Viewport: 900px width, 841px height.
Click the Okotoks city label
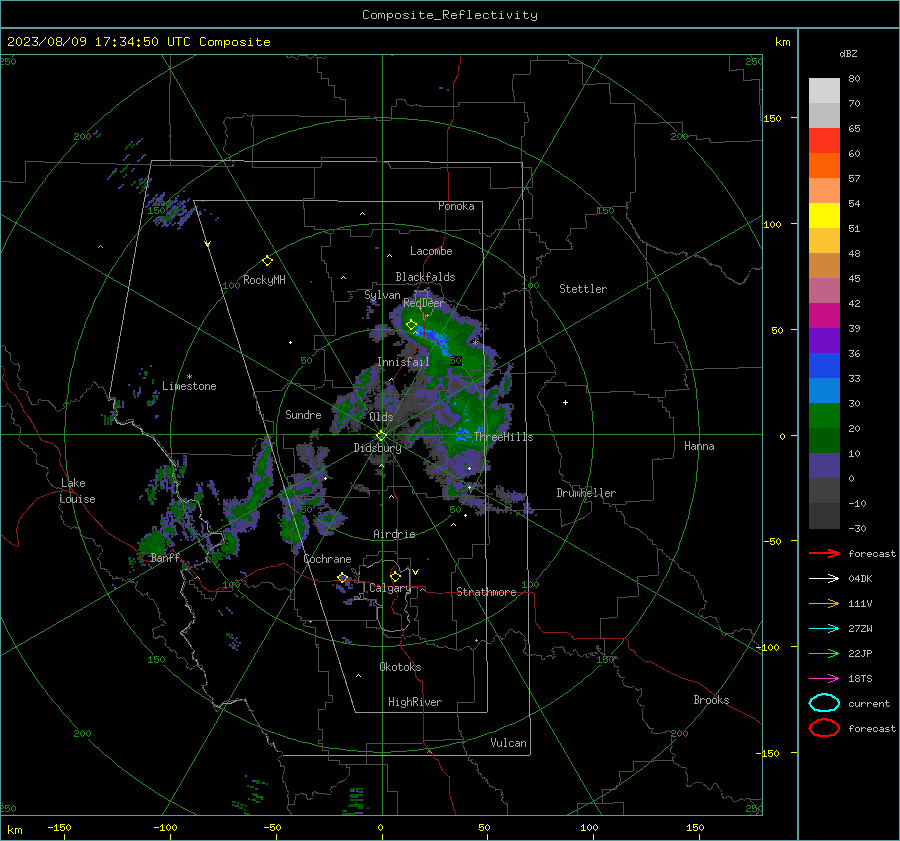[x=400, y=667]
